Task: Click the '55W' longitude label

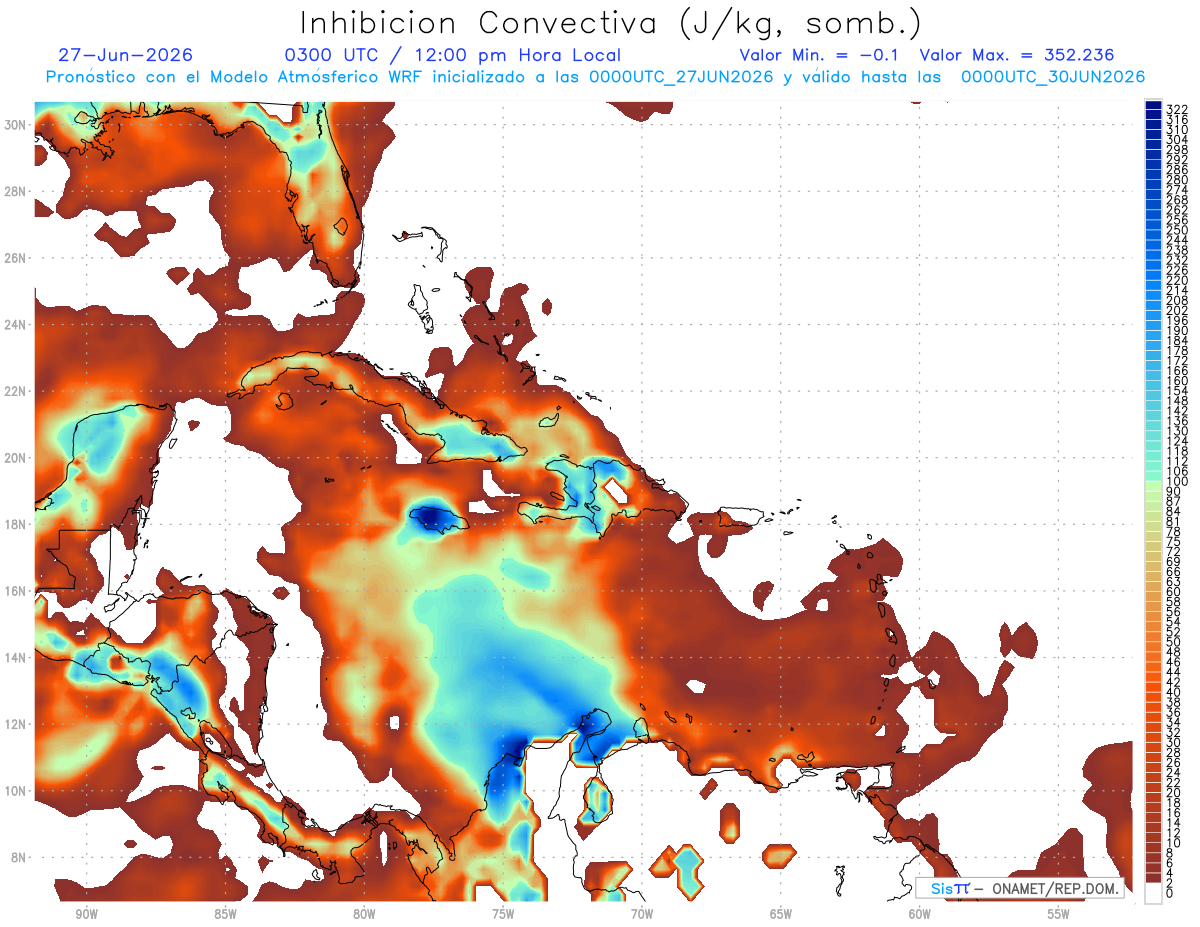Action: [1059, 914]
